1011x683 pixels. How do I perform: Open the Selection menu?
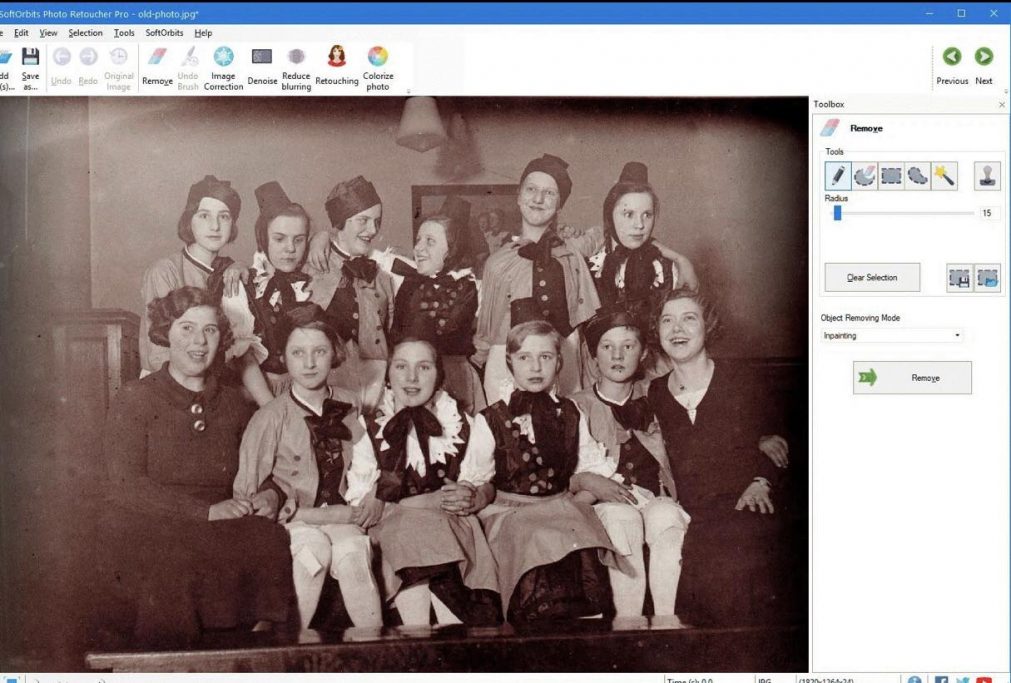(x=85, y=33)
